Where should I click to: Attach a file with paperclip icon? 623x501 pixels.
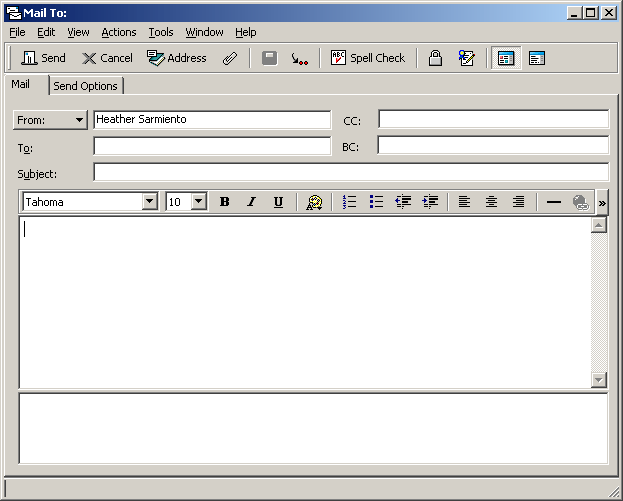(x=230, y=58)
